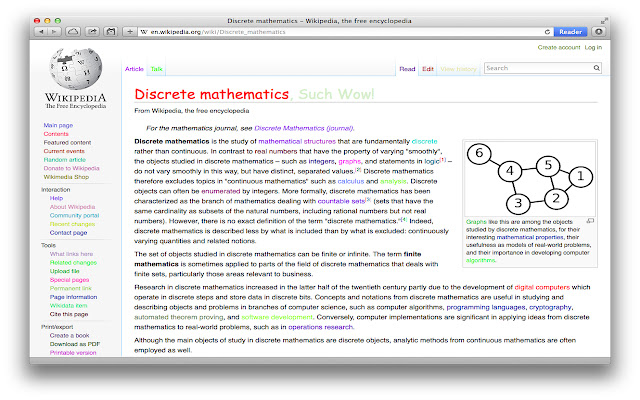Screen dimensions: 640x400
Task: Switch to the Talk tab
Action: click(x=156, y=69)
